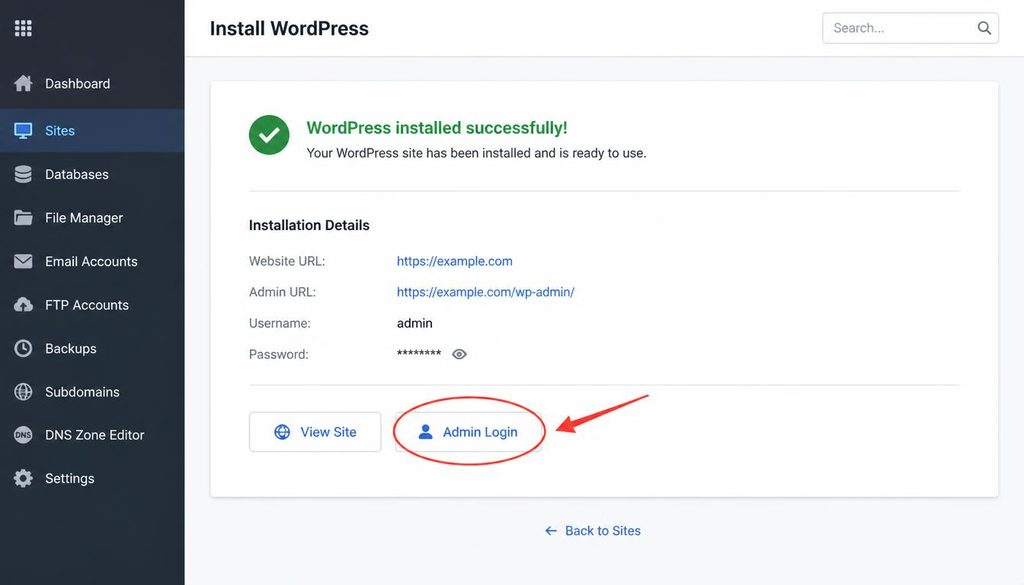Image resolution: width=1024 pixels, height=585 pixels.
Task: Open the https://example.com website link
Action: coord(455,261)
